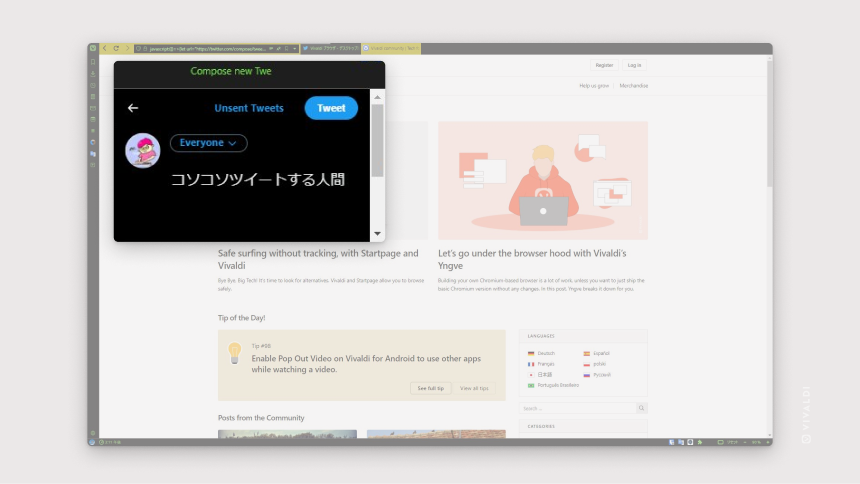
Task: Open the Vivaldi menu icon
Action: click(x=93, y=48)
